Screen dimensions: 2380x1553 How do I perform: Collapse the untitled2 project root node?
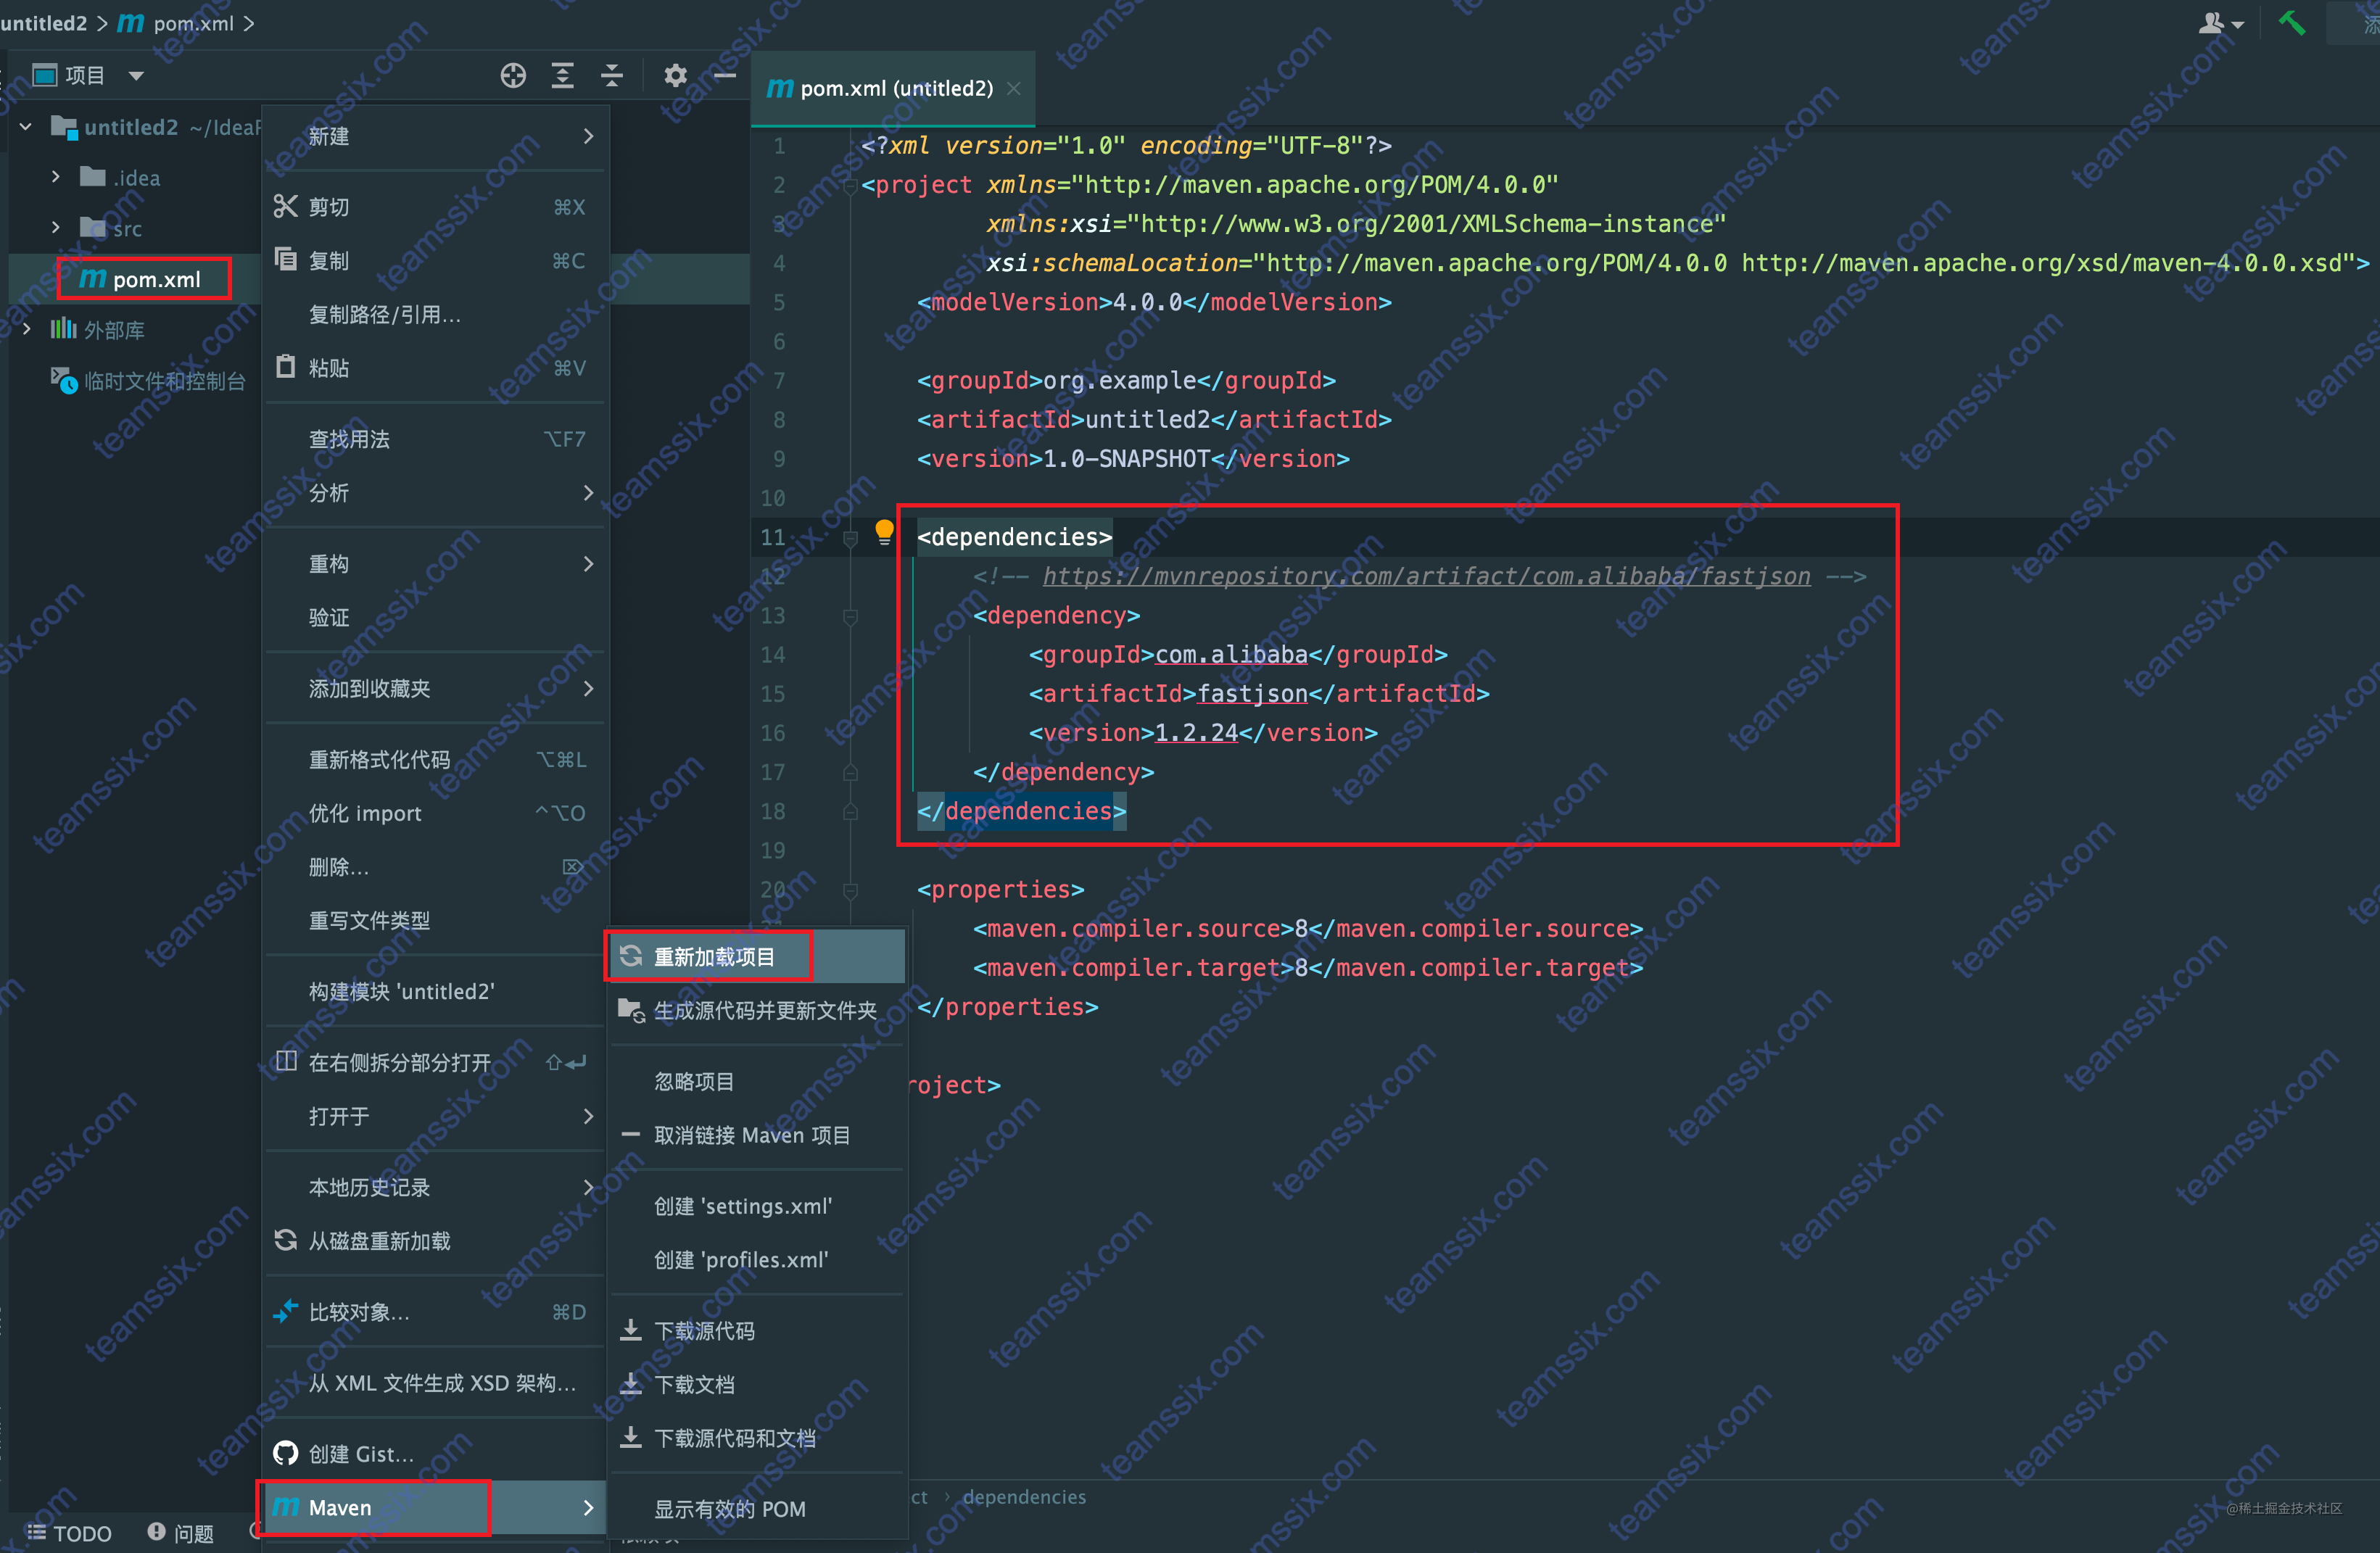pyautogui.click(x=26, y=127)
